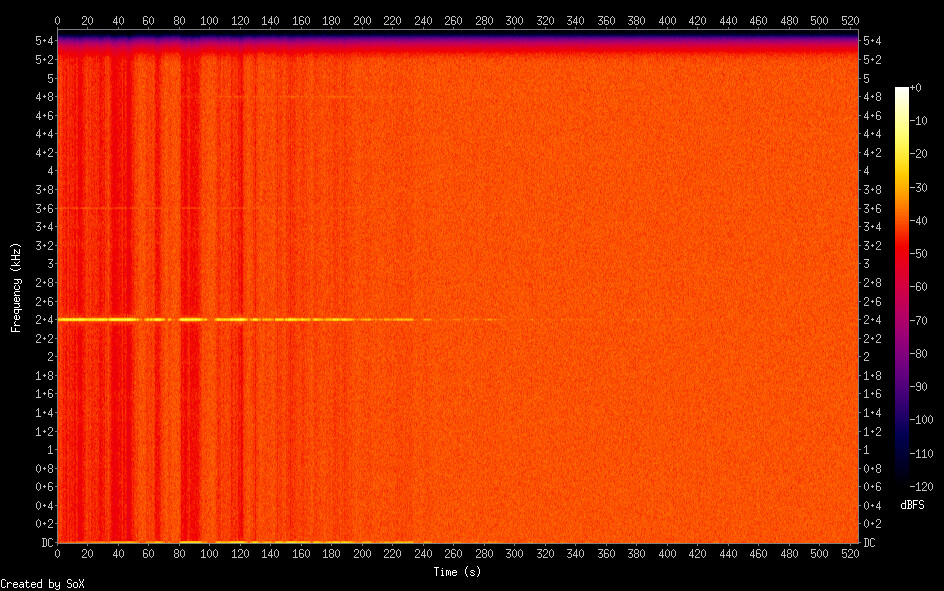The height and width of the screenshot is (591, 944).
Task: Click the color scale bar legend
Action: [902, 287]
